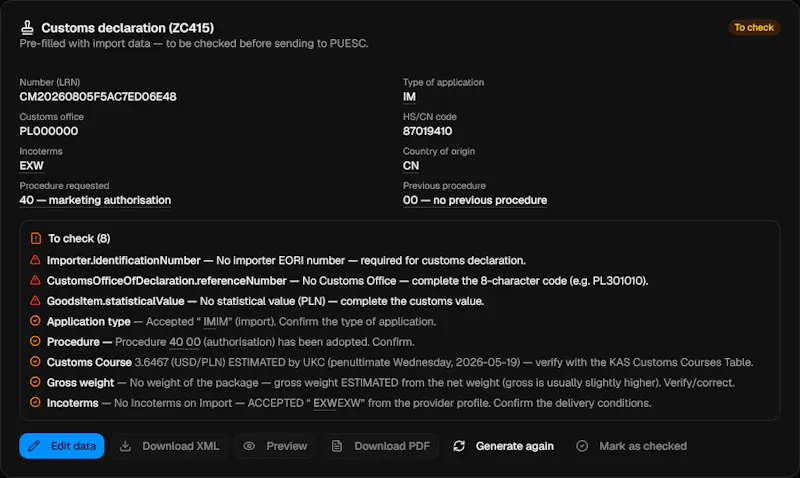Click the underlined 40 00 procedure code

185,342
